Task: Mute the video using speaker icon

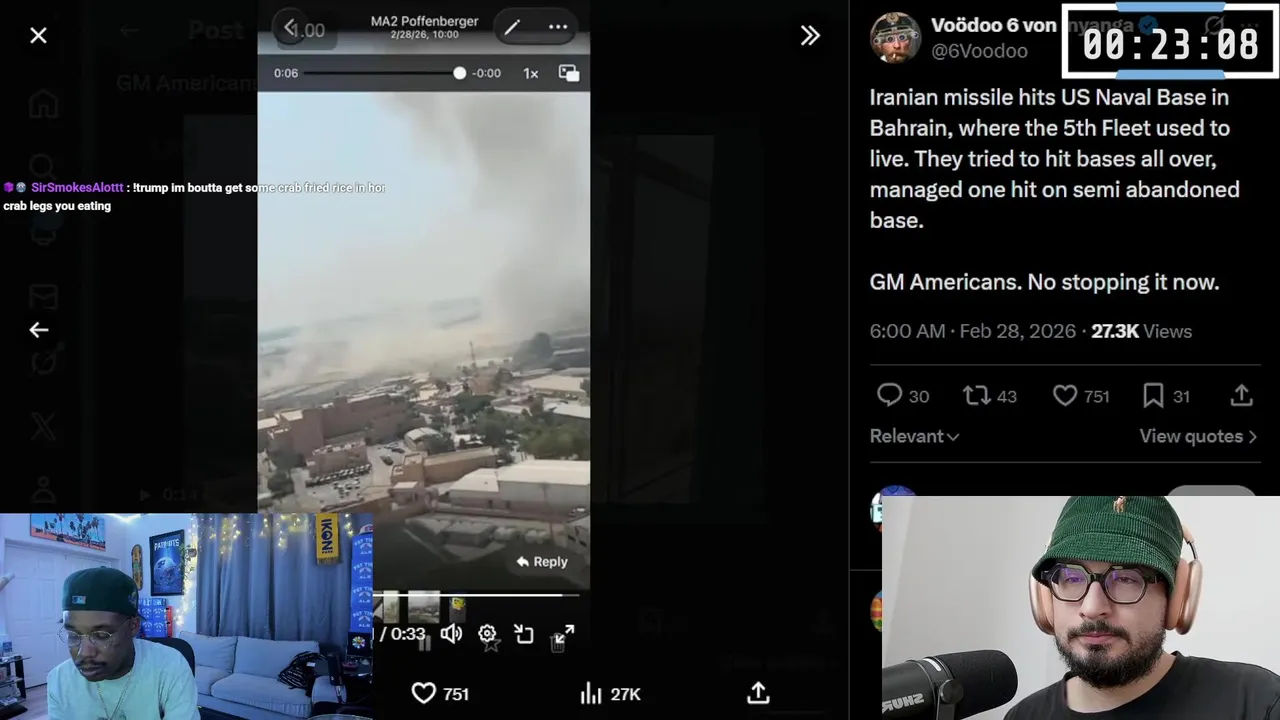Action: point(451,634)
